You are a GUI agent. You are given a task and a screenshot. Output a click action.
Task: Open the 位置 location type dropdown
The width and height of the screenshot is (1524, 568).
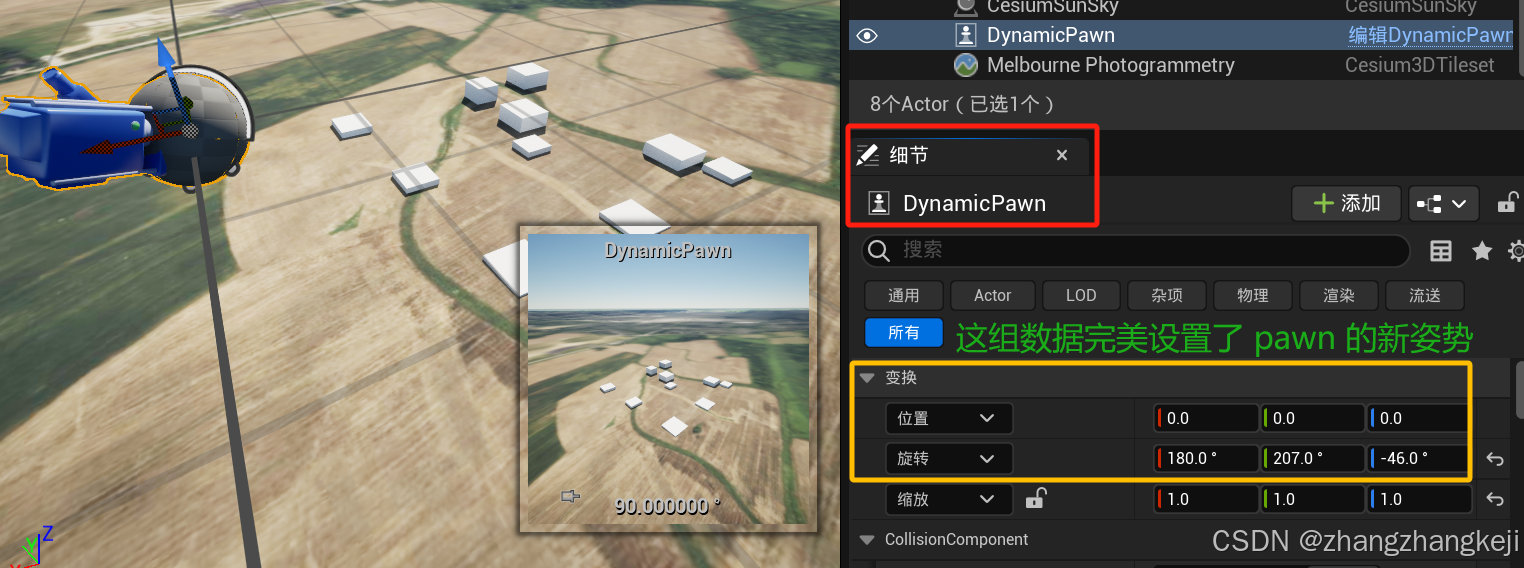pos(948,418)
